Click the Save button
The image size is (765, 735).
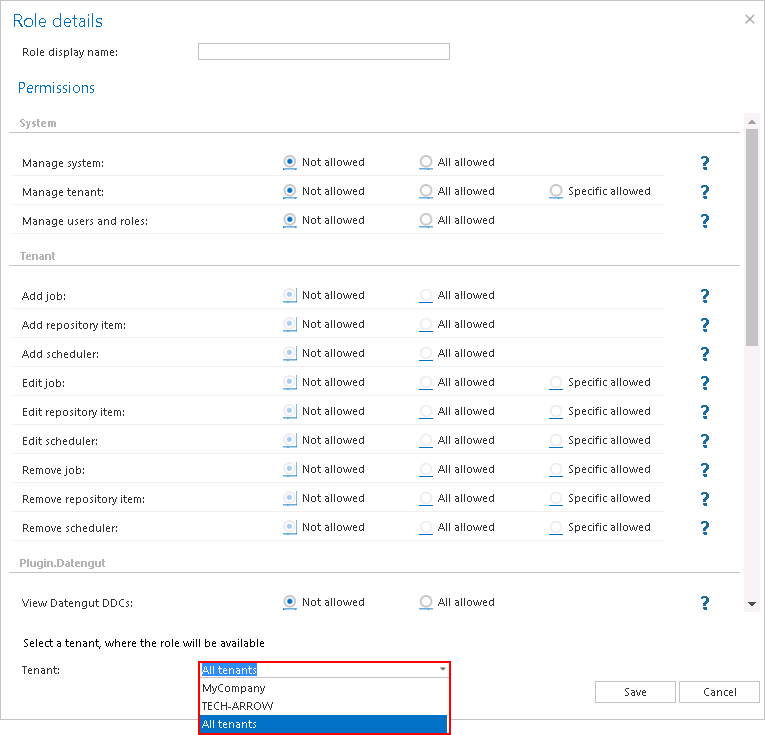tap(635, 692)
